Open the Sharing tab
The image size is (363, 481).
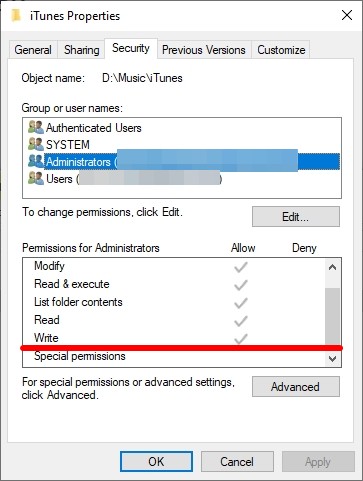82,50
